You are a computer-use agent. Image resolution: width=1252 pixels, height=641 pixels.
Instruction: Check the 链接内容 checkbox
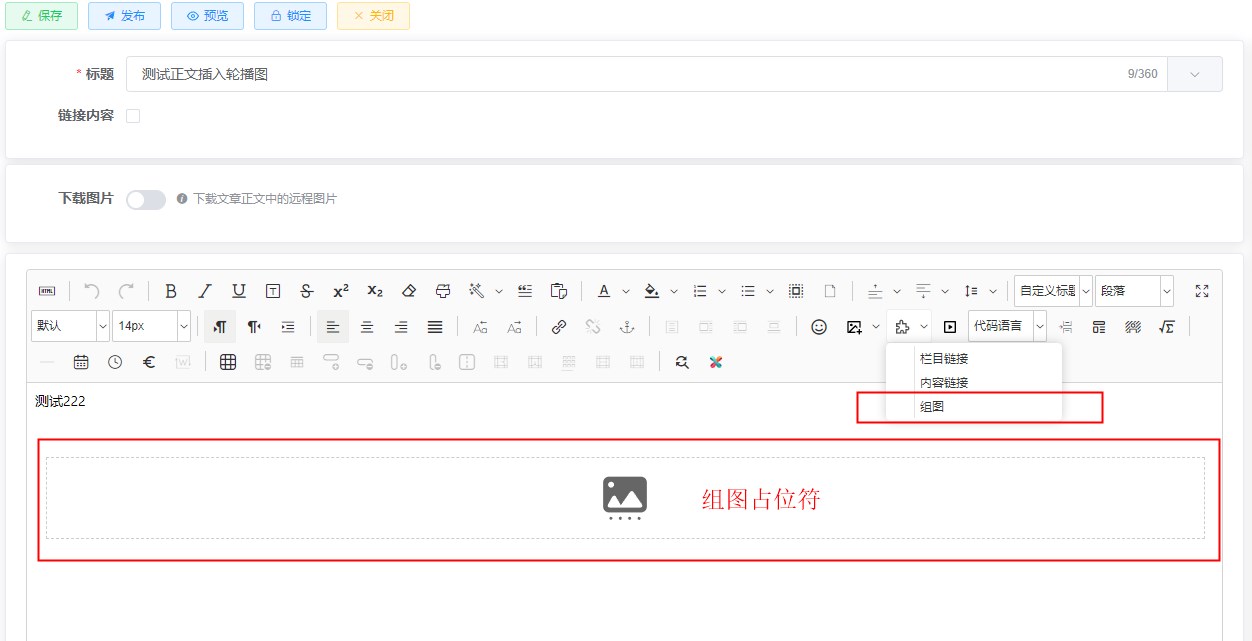pyautogui.click(x=133, y=116)
